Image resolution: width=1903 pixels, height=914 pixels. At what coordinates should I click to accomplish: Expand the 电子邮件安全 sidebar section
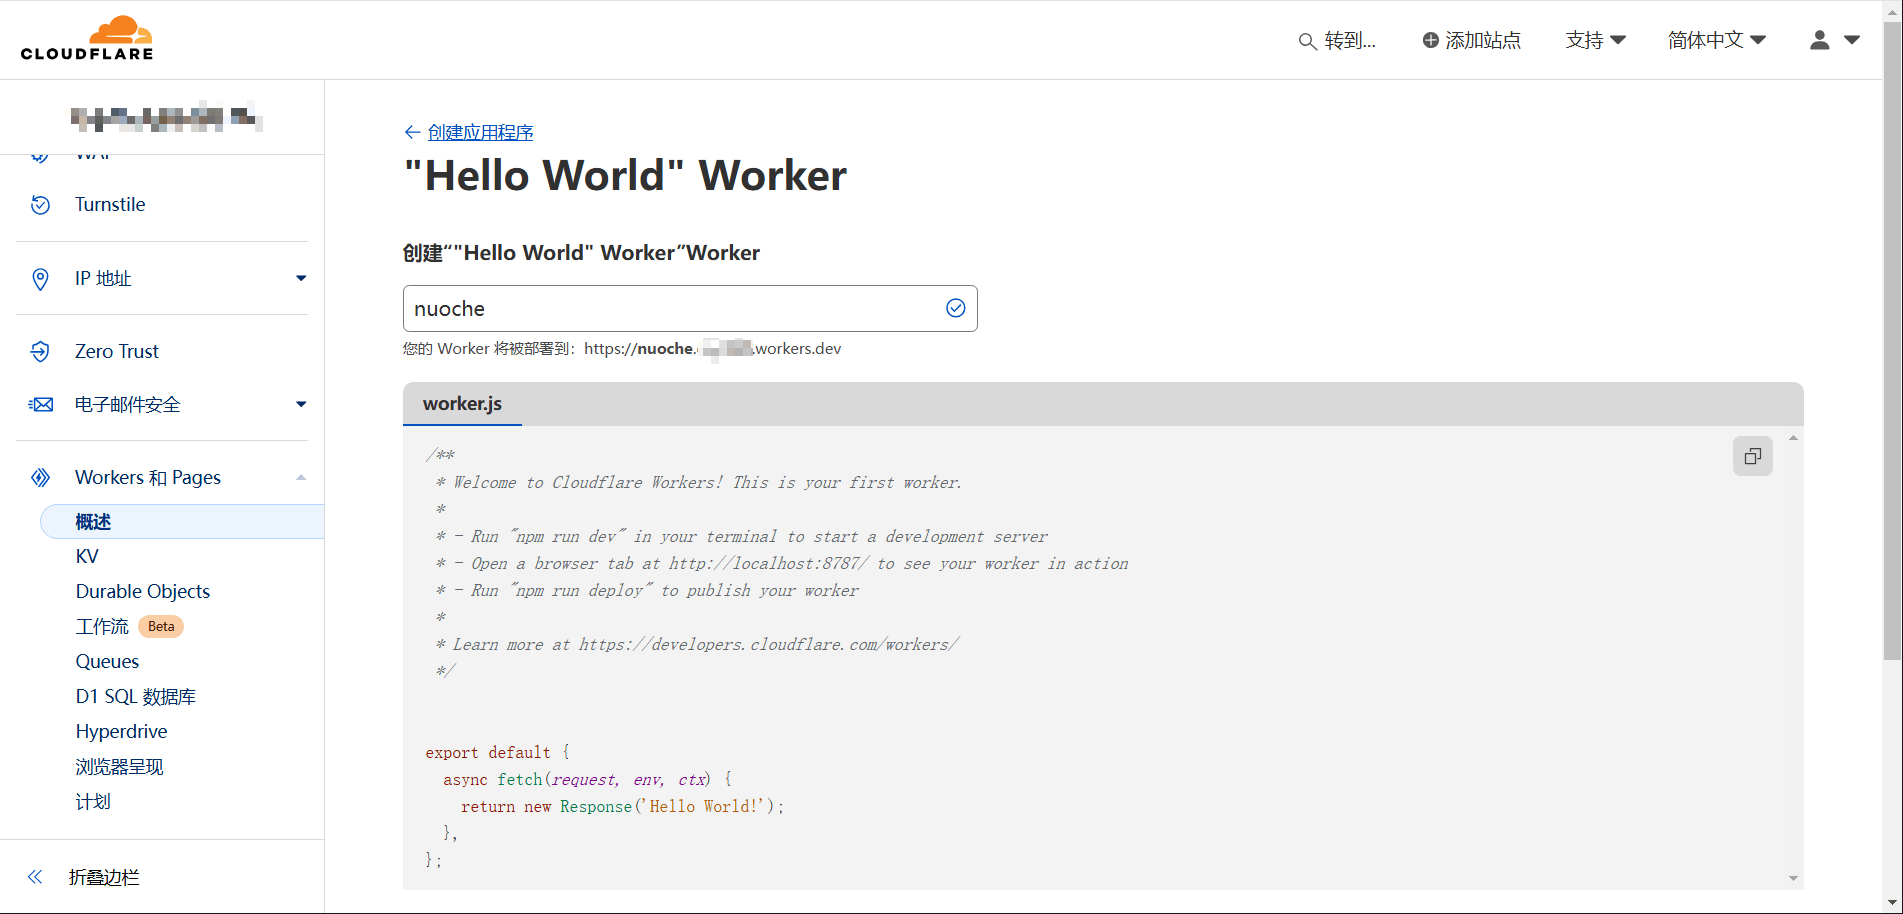pyautogui.click(x=301, y=404)
